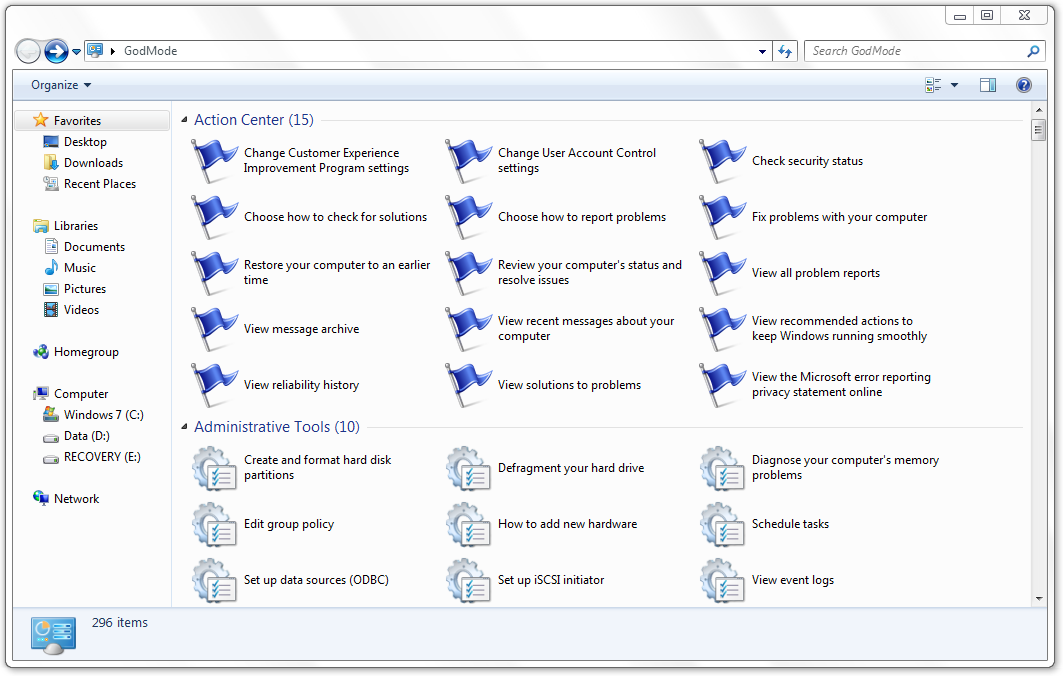Image resolution: width=1063 pixels, height=676 pixels.
Task: Toggle the preview pane button
Action: (x=988, y=85)
